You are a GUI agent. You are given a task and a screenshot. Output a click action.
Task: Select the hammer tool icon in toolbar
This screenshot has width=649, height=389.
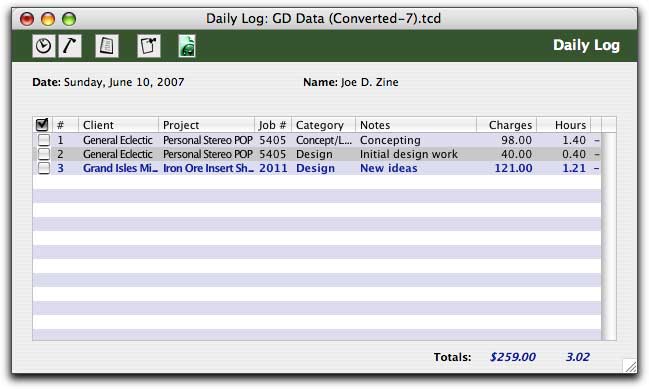coord(70,46)
